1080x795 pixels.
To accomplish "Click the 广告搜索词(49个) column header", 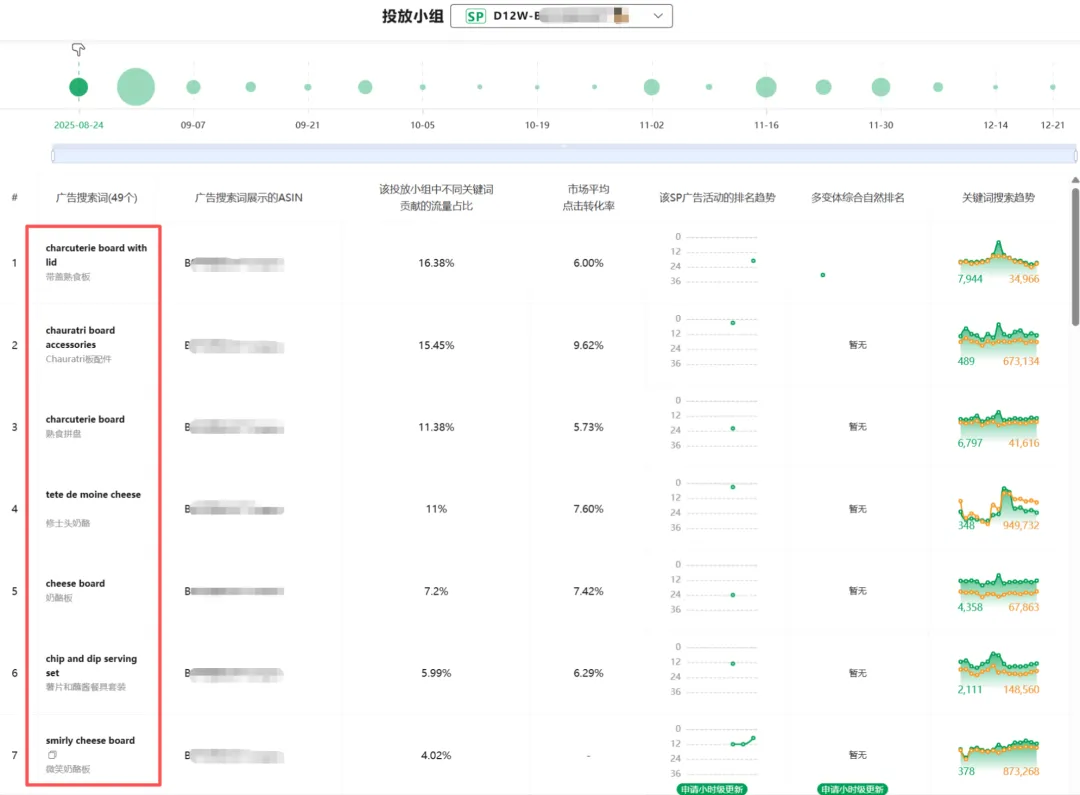I will click(x=96, y=198).
